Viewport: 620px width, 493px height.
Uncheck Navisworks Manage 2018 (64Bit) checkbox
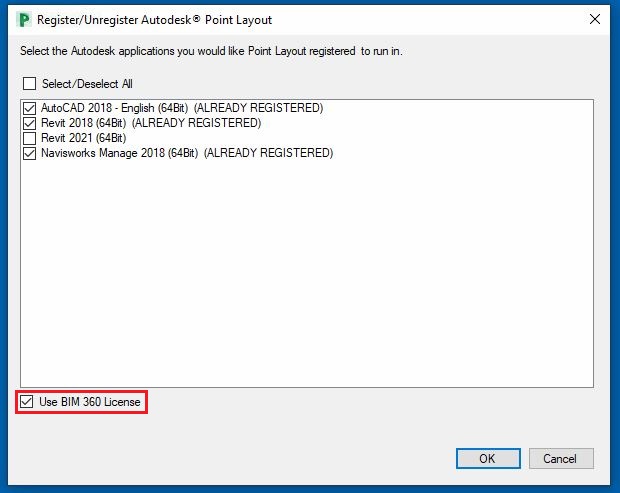pyautogui.click(x=29, y=153)
